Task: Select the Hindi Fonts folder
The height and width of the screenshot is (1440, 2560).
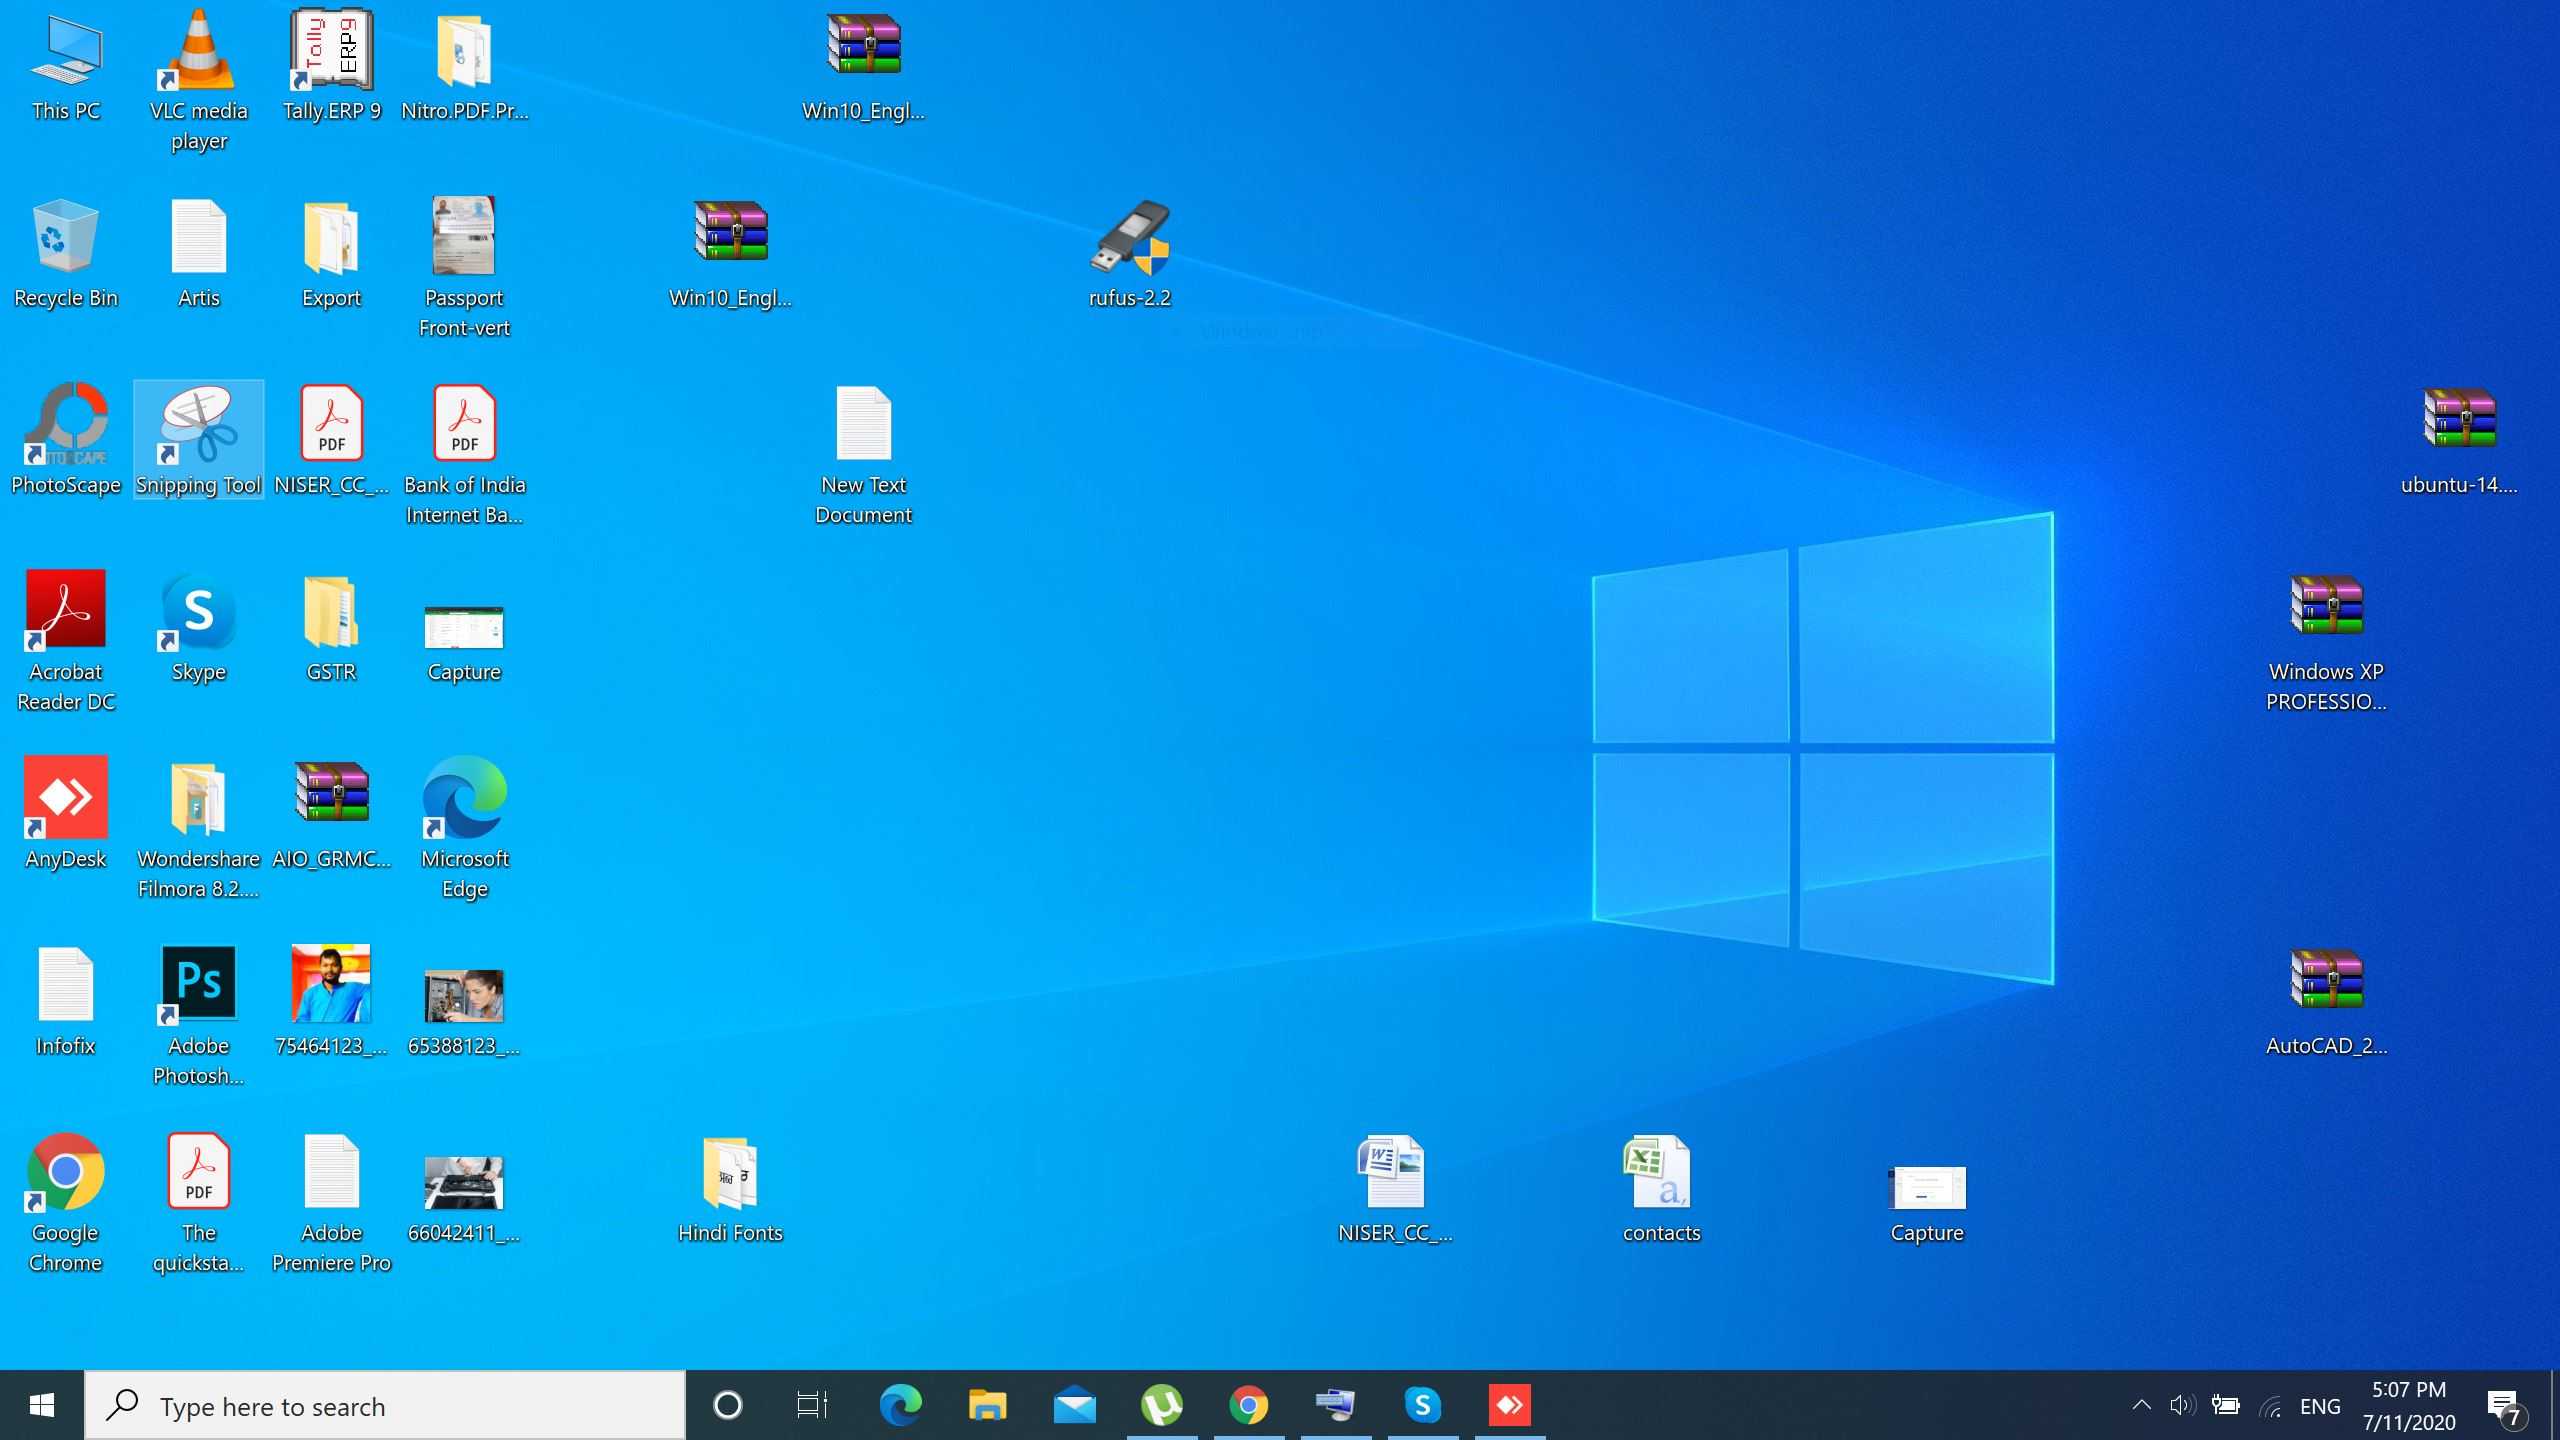Action: (730, 1188)
